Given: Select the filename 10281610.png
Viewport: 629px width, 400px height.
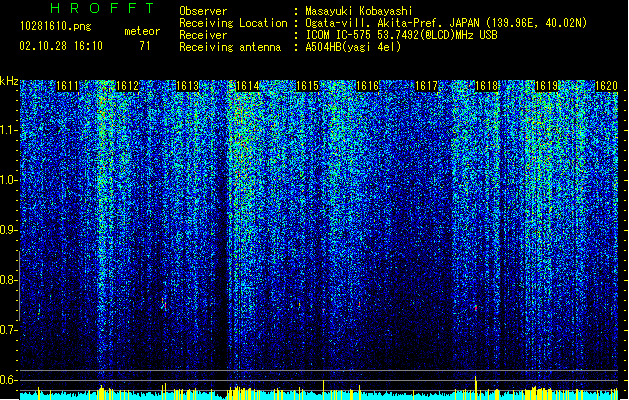Looking at the screenshot, I should [56, 27].
